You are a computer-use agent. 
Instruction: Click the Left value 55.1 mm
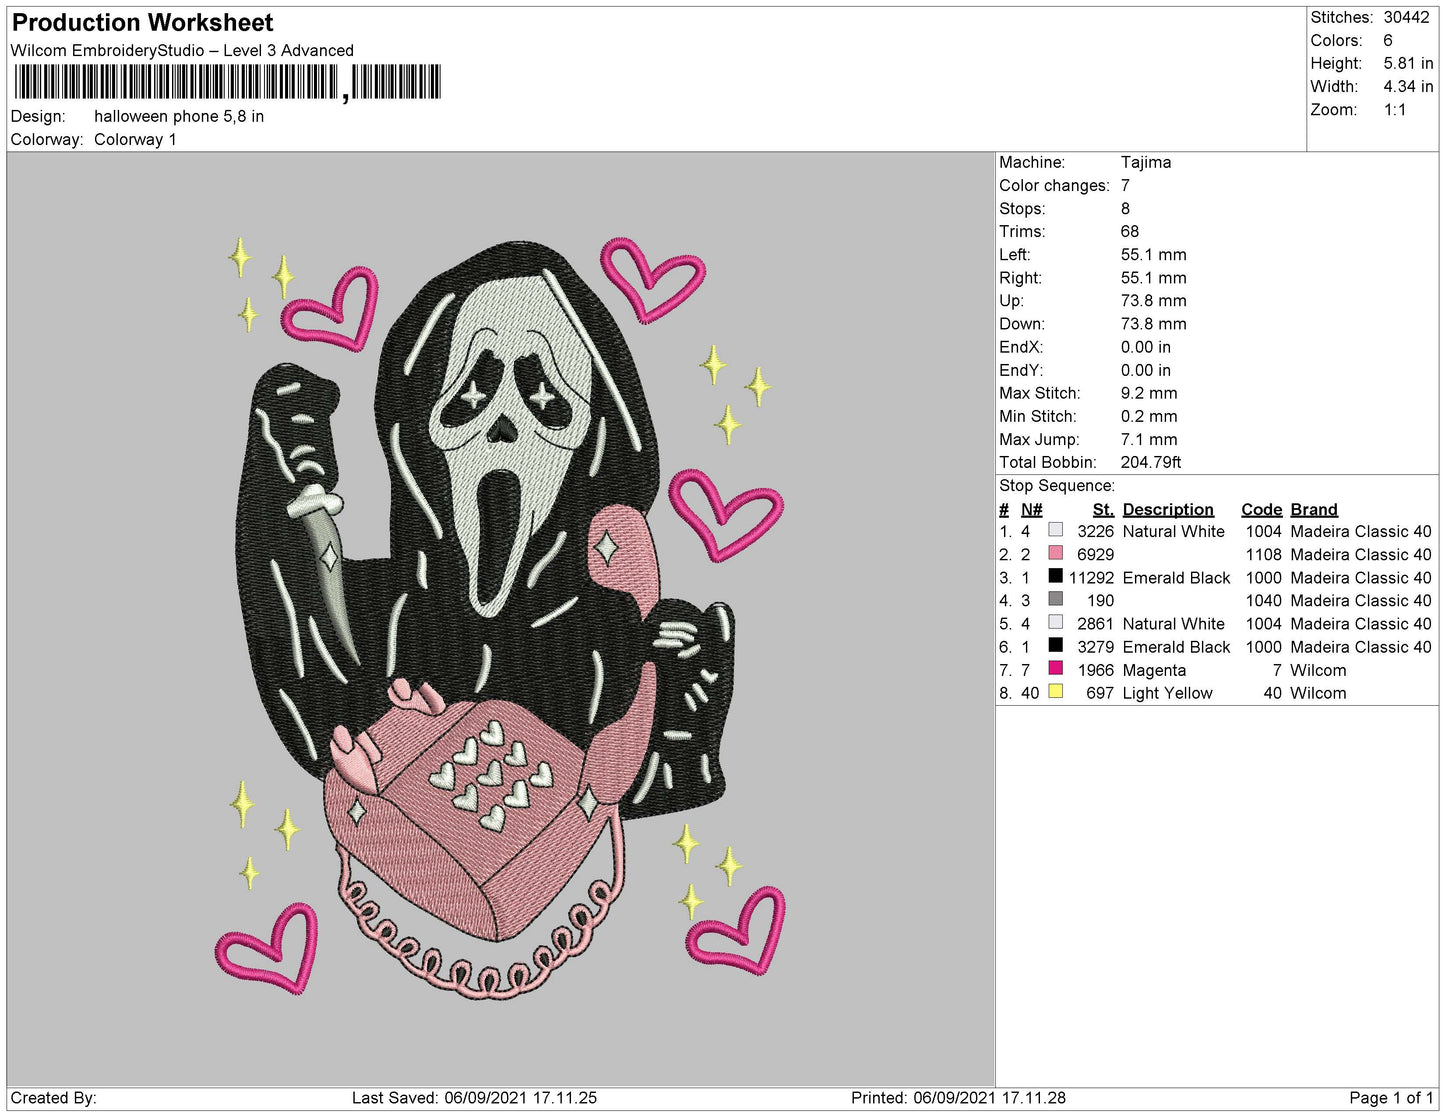[x=1153, y=254]
